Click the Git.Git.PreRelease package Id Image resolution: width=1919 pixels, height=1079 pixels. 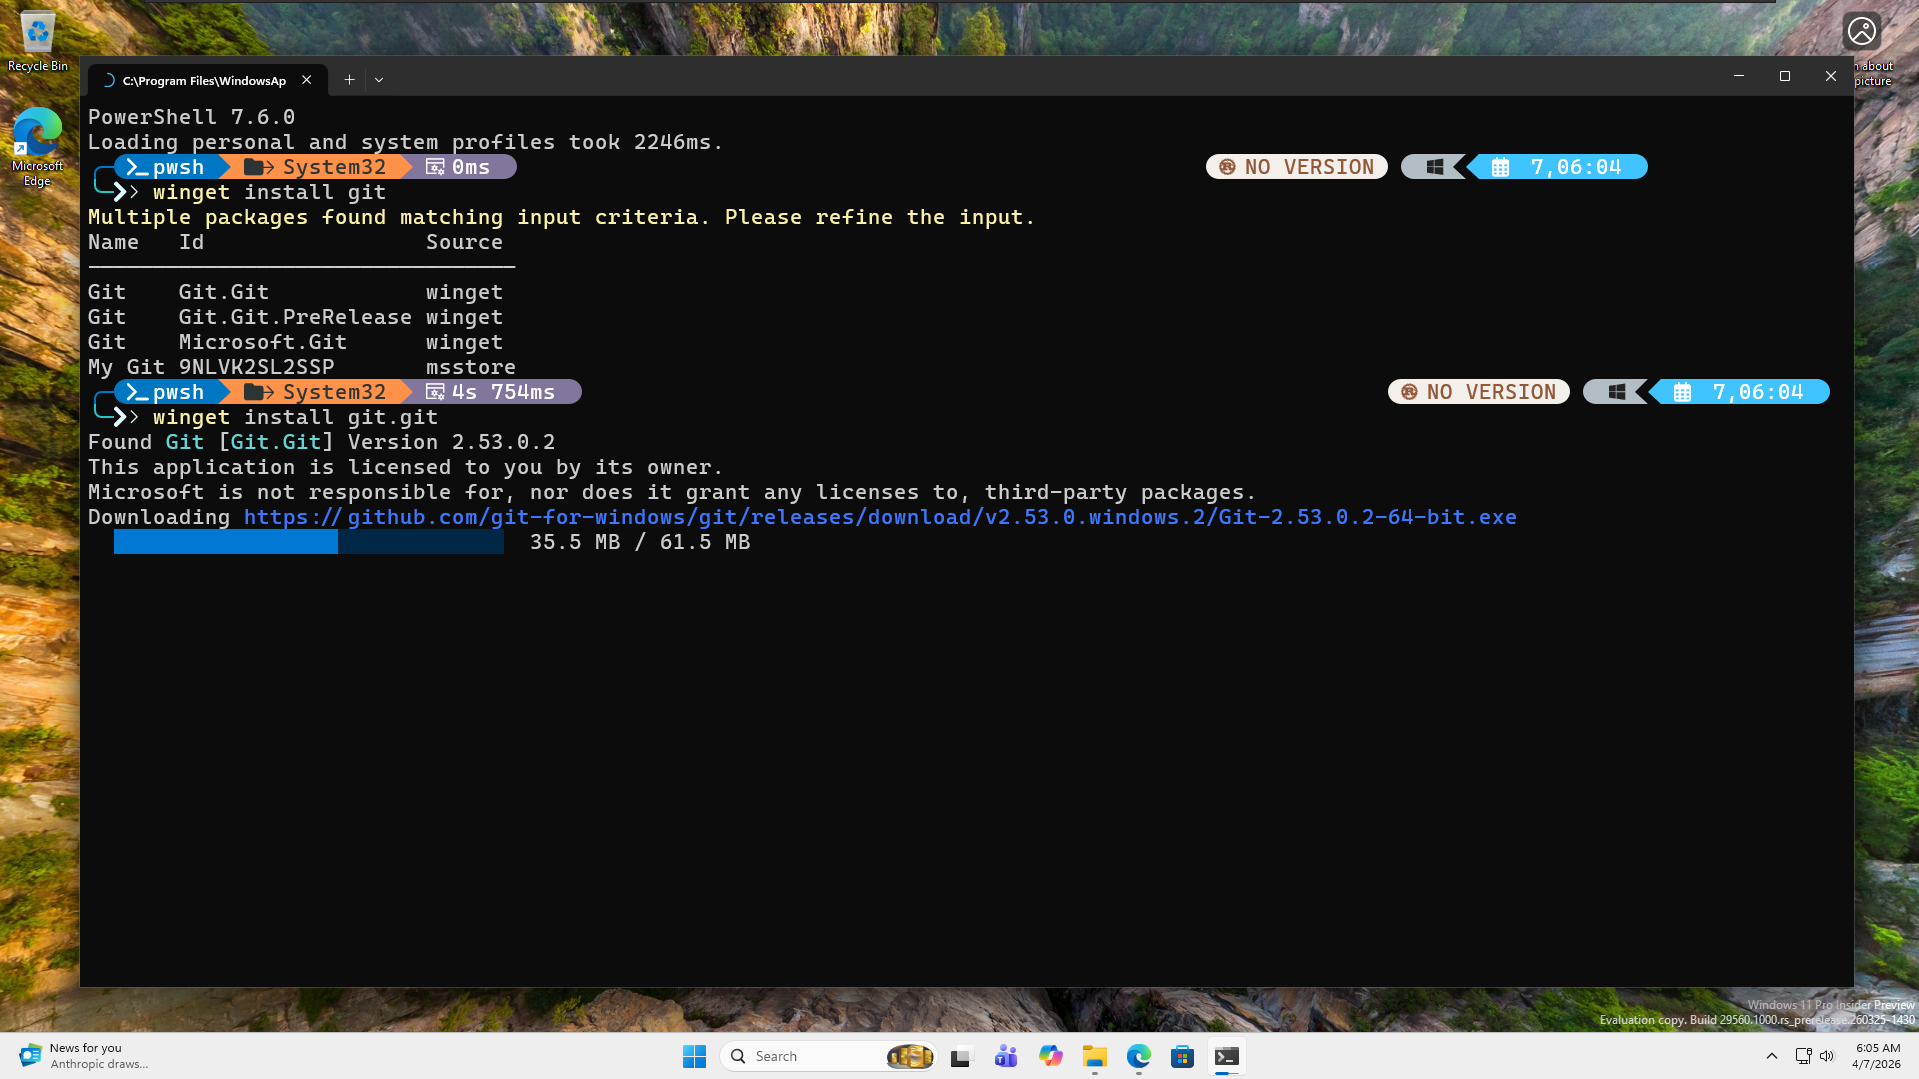pos(295,317)
